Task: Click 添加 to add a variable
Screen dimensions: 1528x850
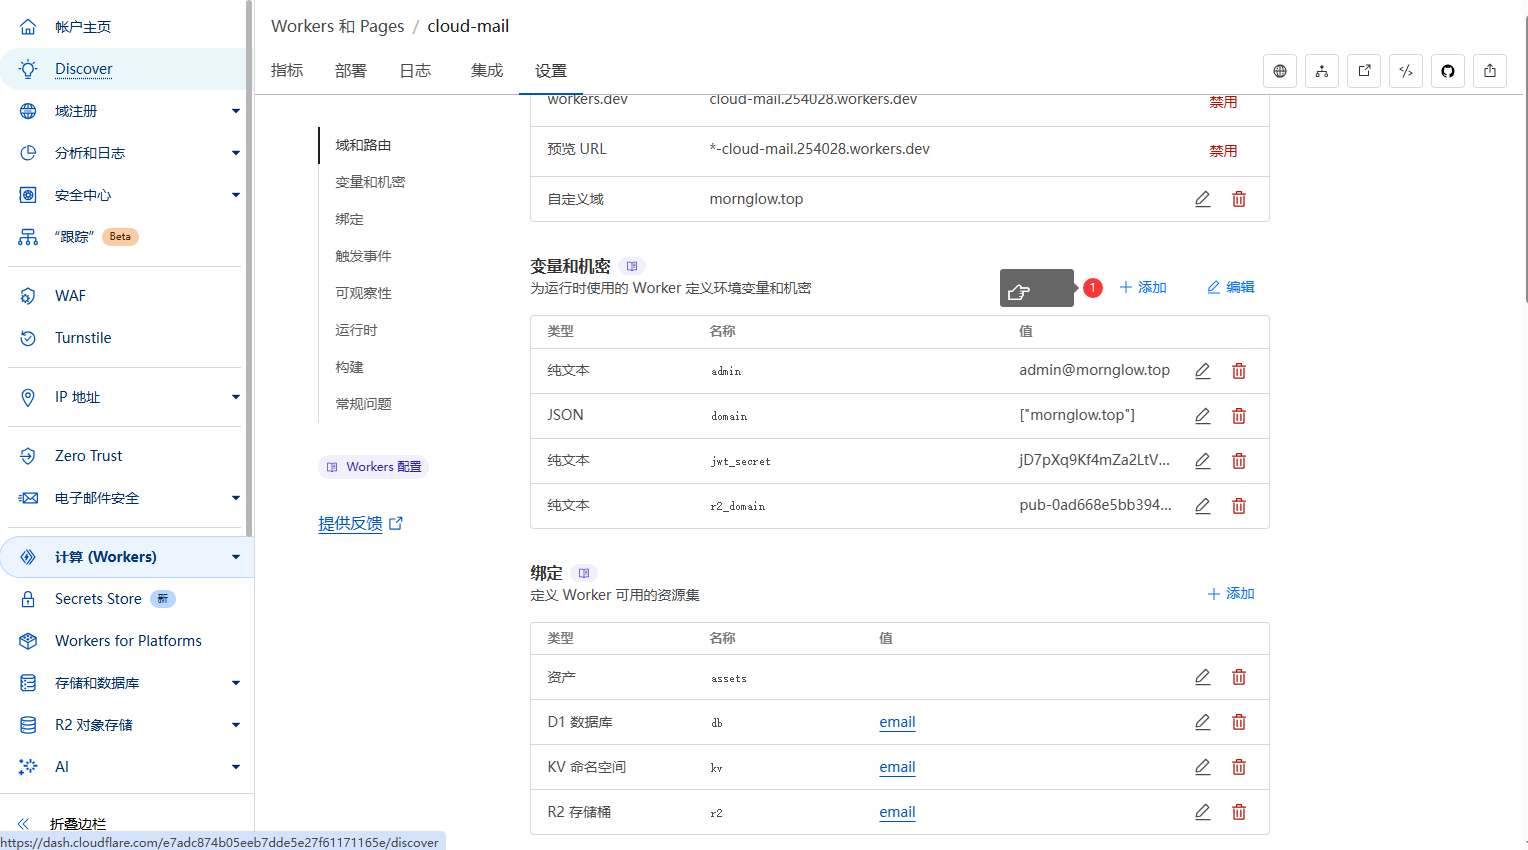Action: (1143, 287)
